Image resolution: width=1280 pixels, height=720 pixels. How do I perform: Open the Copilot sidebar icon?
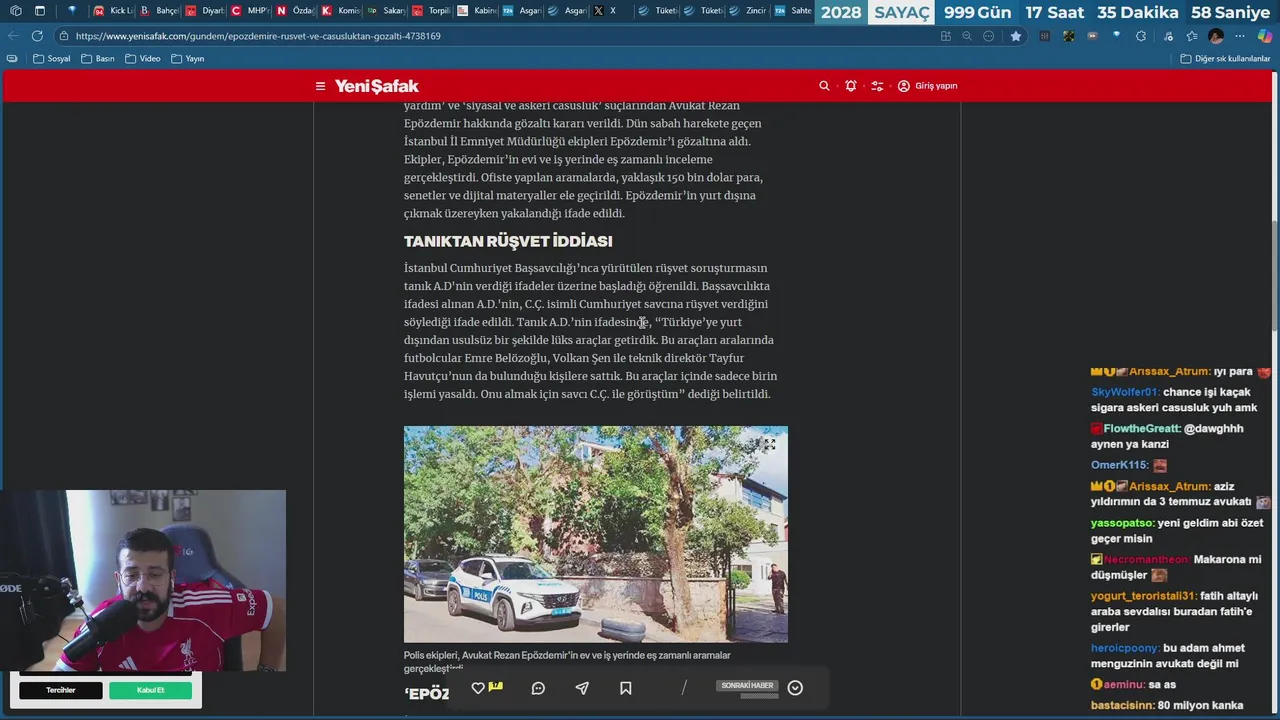tap(1265, 36)
